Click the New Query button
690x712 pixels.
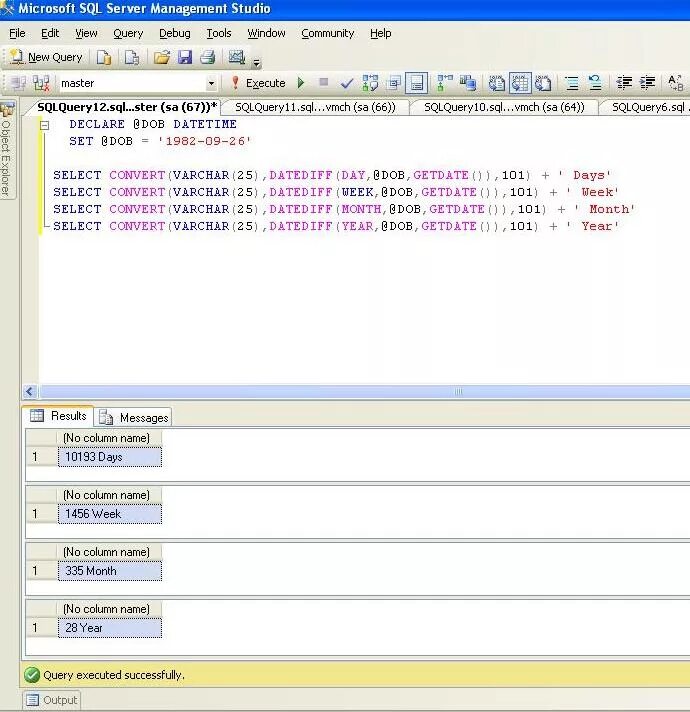47,58
